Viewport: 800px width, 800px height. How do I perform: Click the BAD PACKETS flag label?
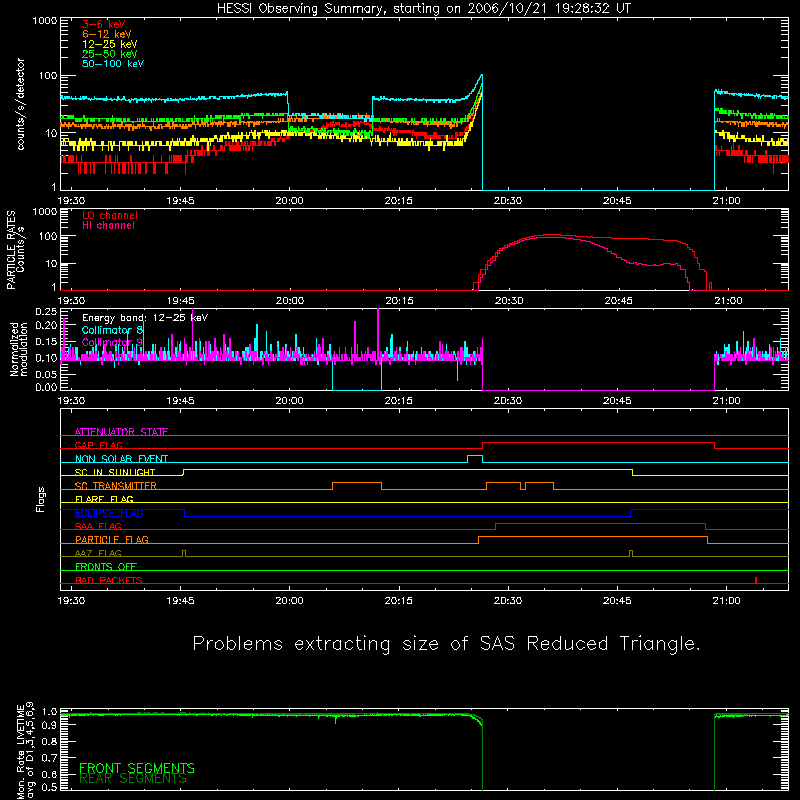click(109, 580)
